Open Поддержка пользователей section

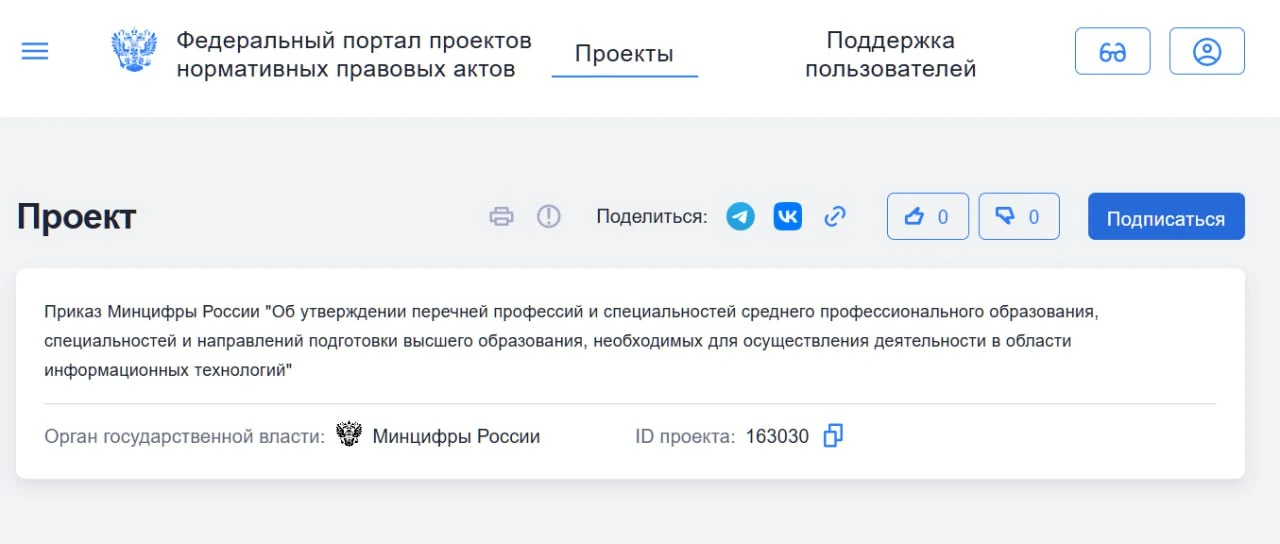click(x=890, y=55)
